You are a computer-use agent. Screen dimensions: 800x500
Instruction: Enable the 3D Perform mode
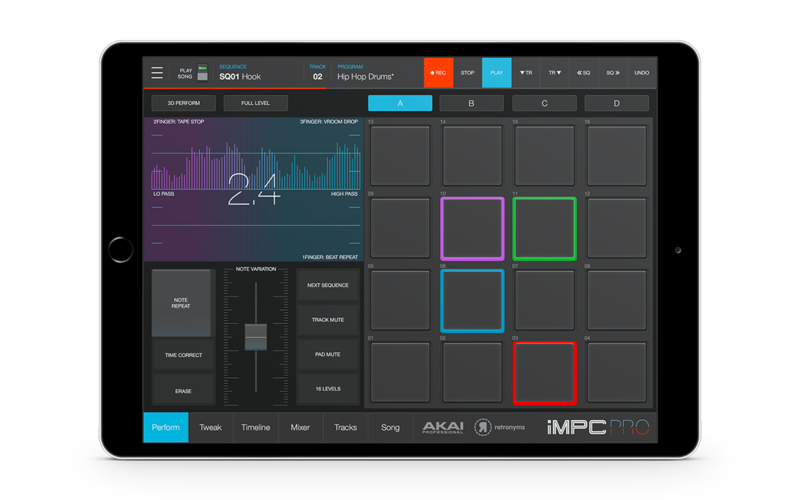183,103
